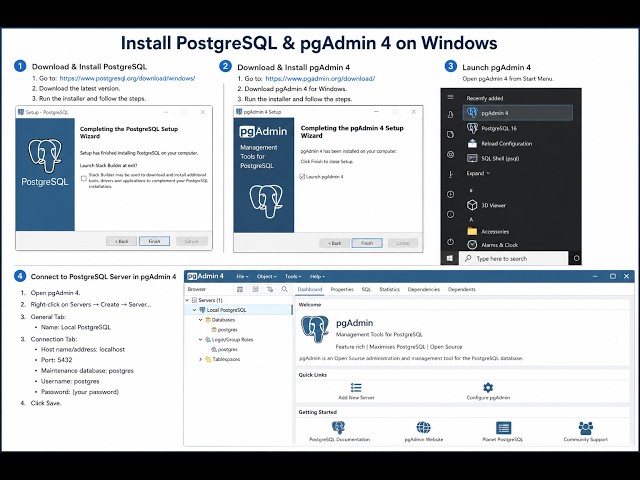This screenshot has height=480, width=640.
Task: Switch to the Statistics tab
Action: pyautogui.click(x=389, y=289)
